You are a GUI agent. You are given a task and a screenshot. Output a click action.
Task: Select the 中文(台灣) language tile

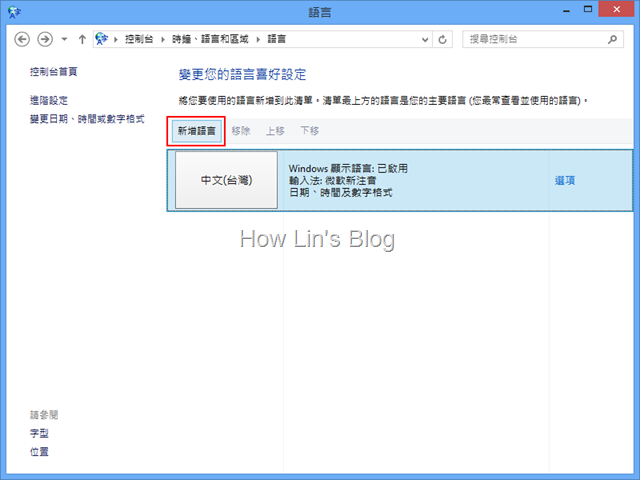pos(227,180)
